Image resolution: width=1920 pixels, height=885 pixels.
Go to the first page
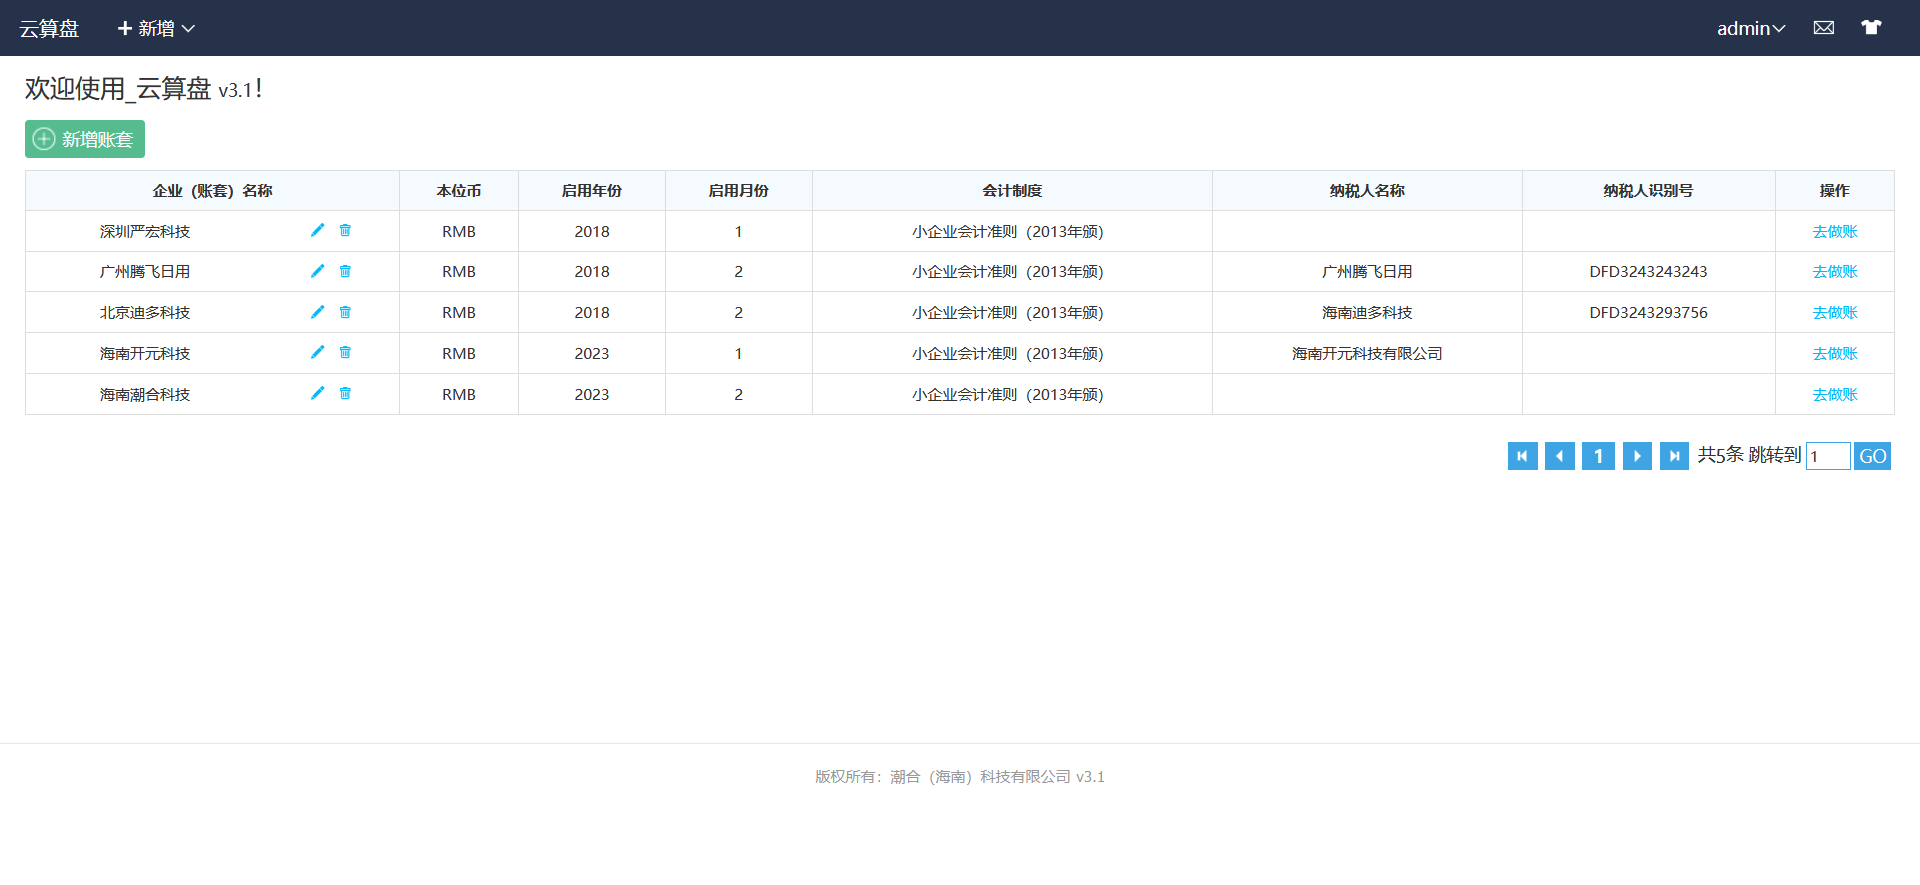[x=1522, y=456]
